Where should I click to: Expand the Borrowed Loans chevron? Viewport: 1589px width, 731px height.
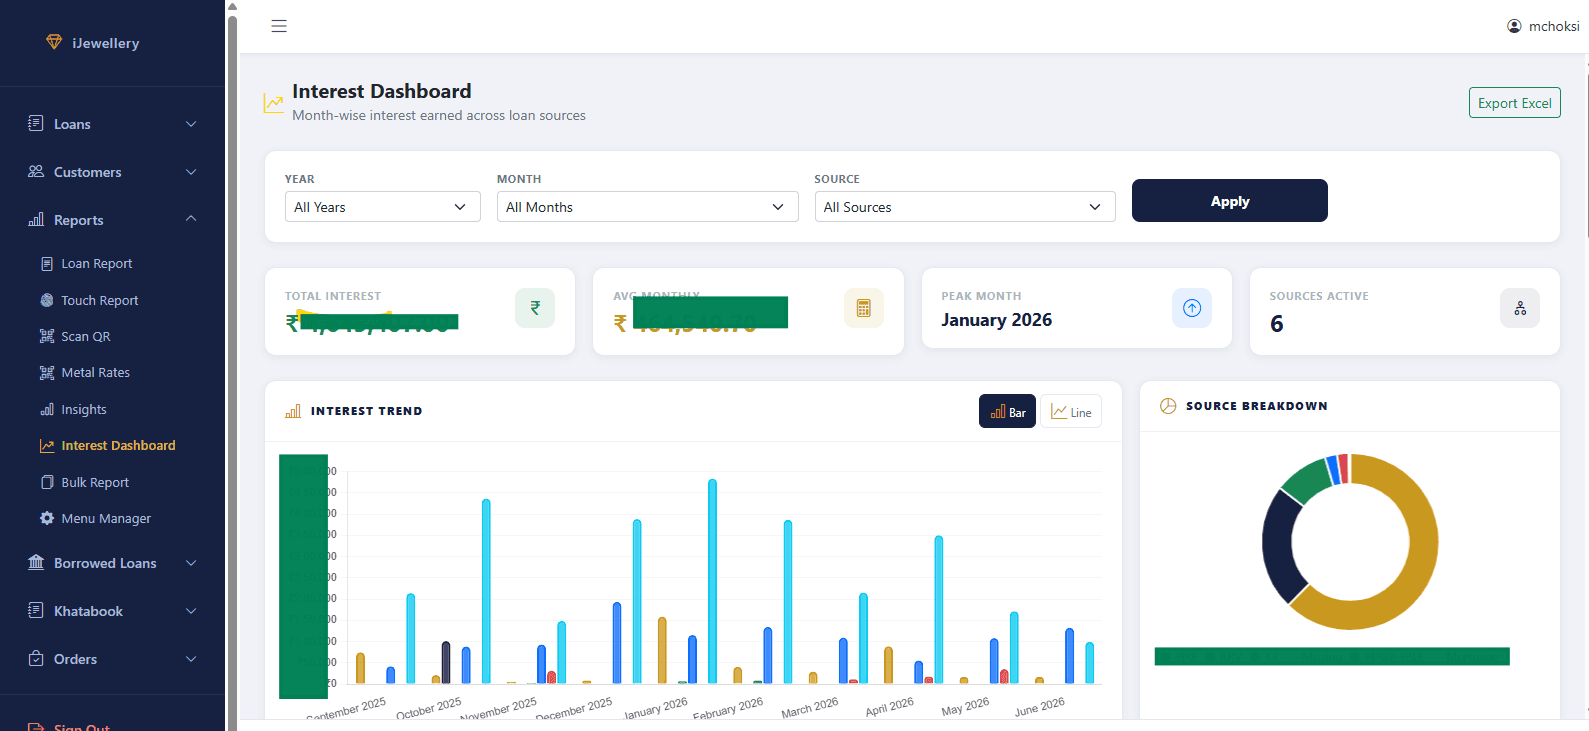coord(191,563)
